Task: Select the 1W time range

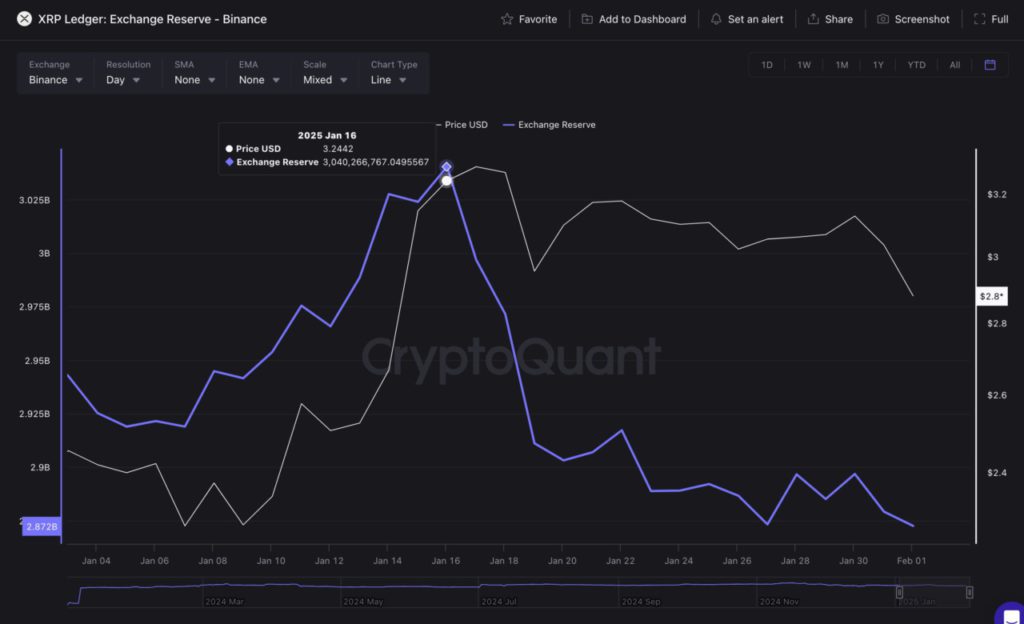Action: click(x=804, y=65)
